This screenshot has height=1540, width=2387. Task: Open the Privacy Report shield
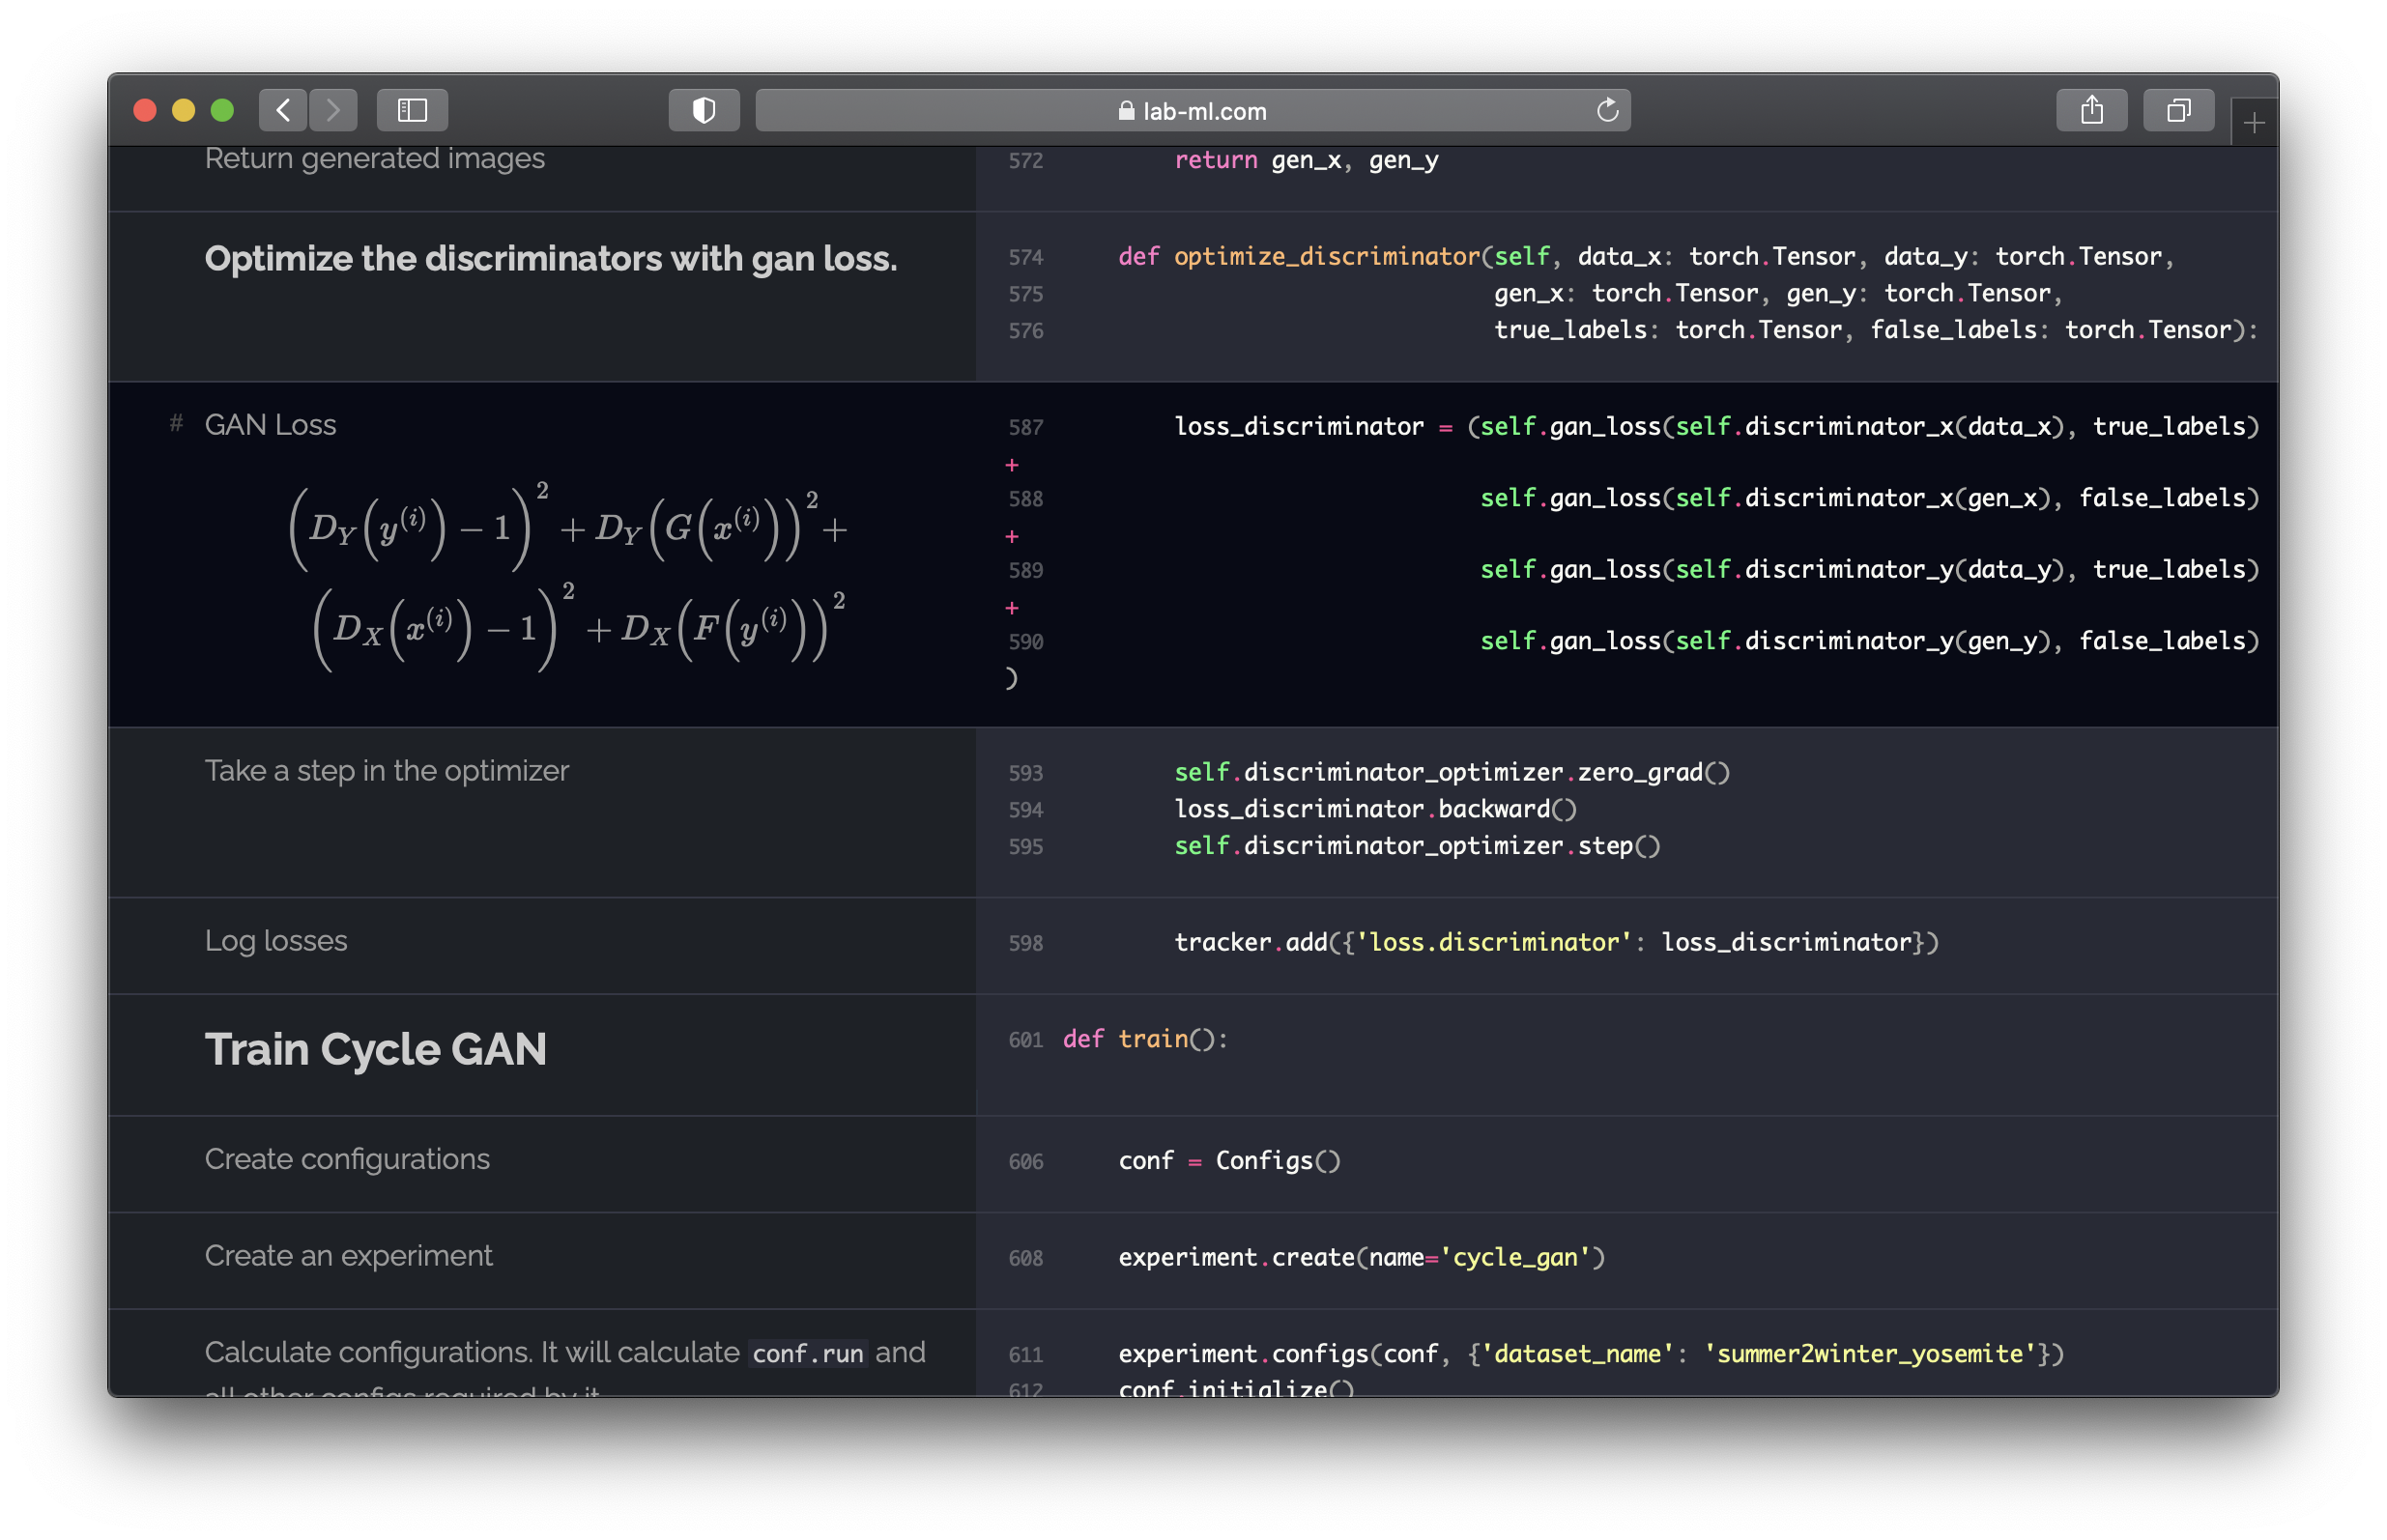(704, 110)
